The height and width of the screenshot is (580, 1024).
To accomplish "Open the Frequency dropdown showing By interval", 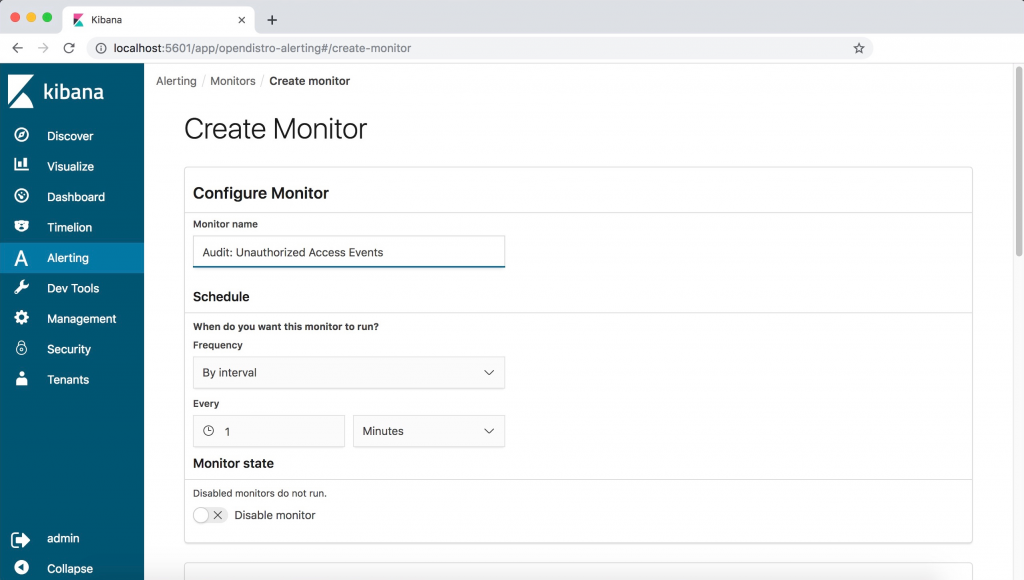I will point(348,372).
